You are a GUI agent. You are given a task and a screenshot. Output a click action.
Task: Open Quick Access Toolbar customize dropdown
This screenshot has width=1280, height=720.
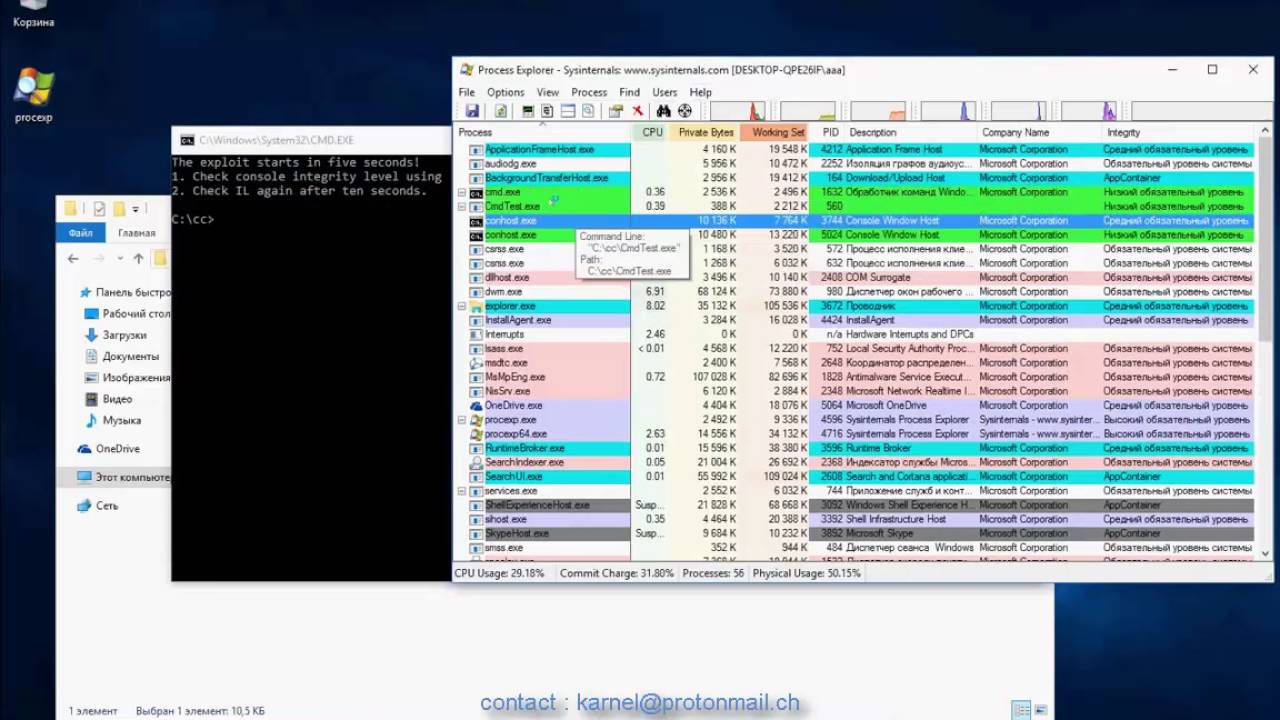point(135,209)
